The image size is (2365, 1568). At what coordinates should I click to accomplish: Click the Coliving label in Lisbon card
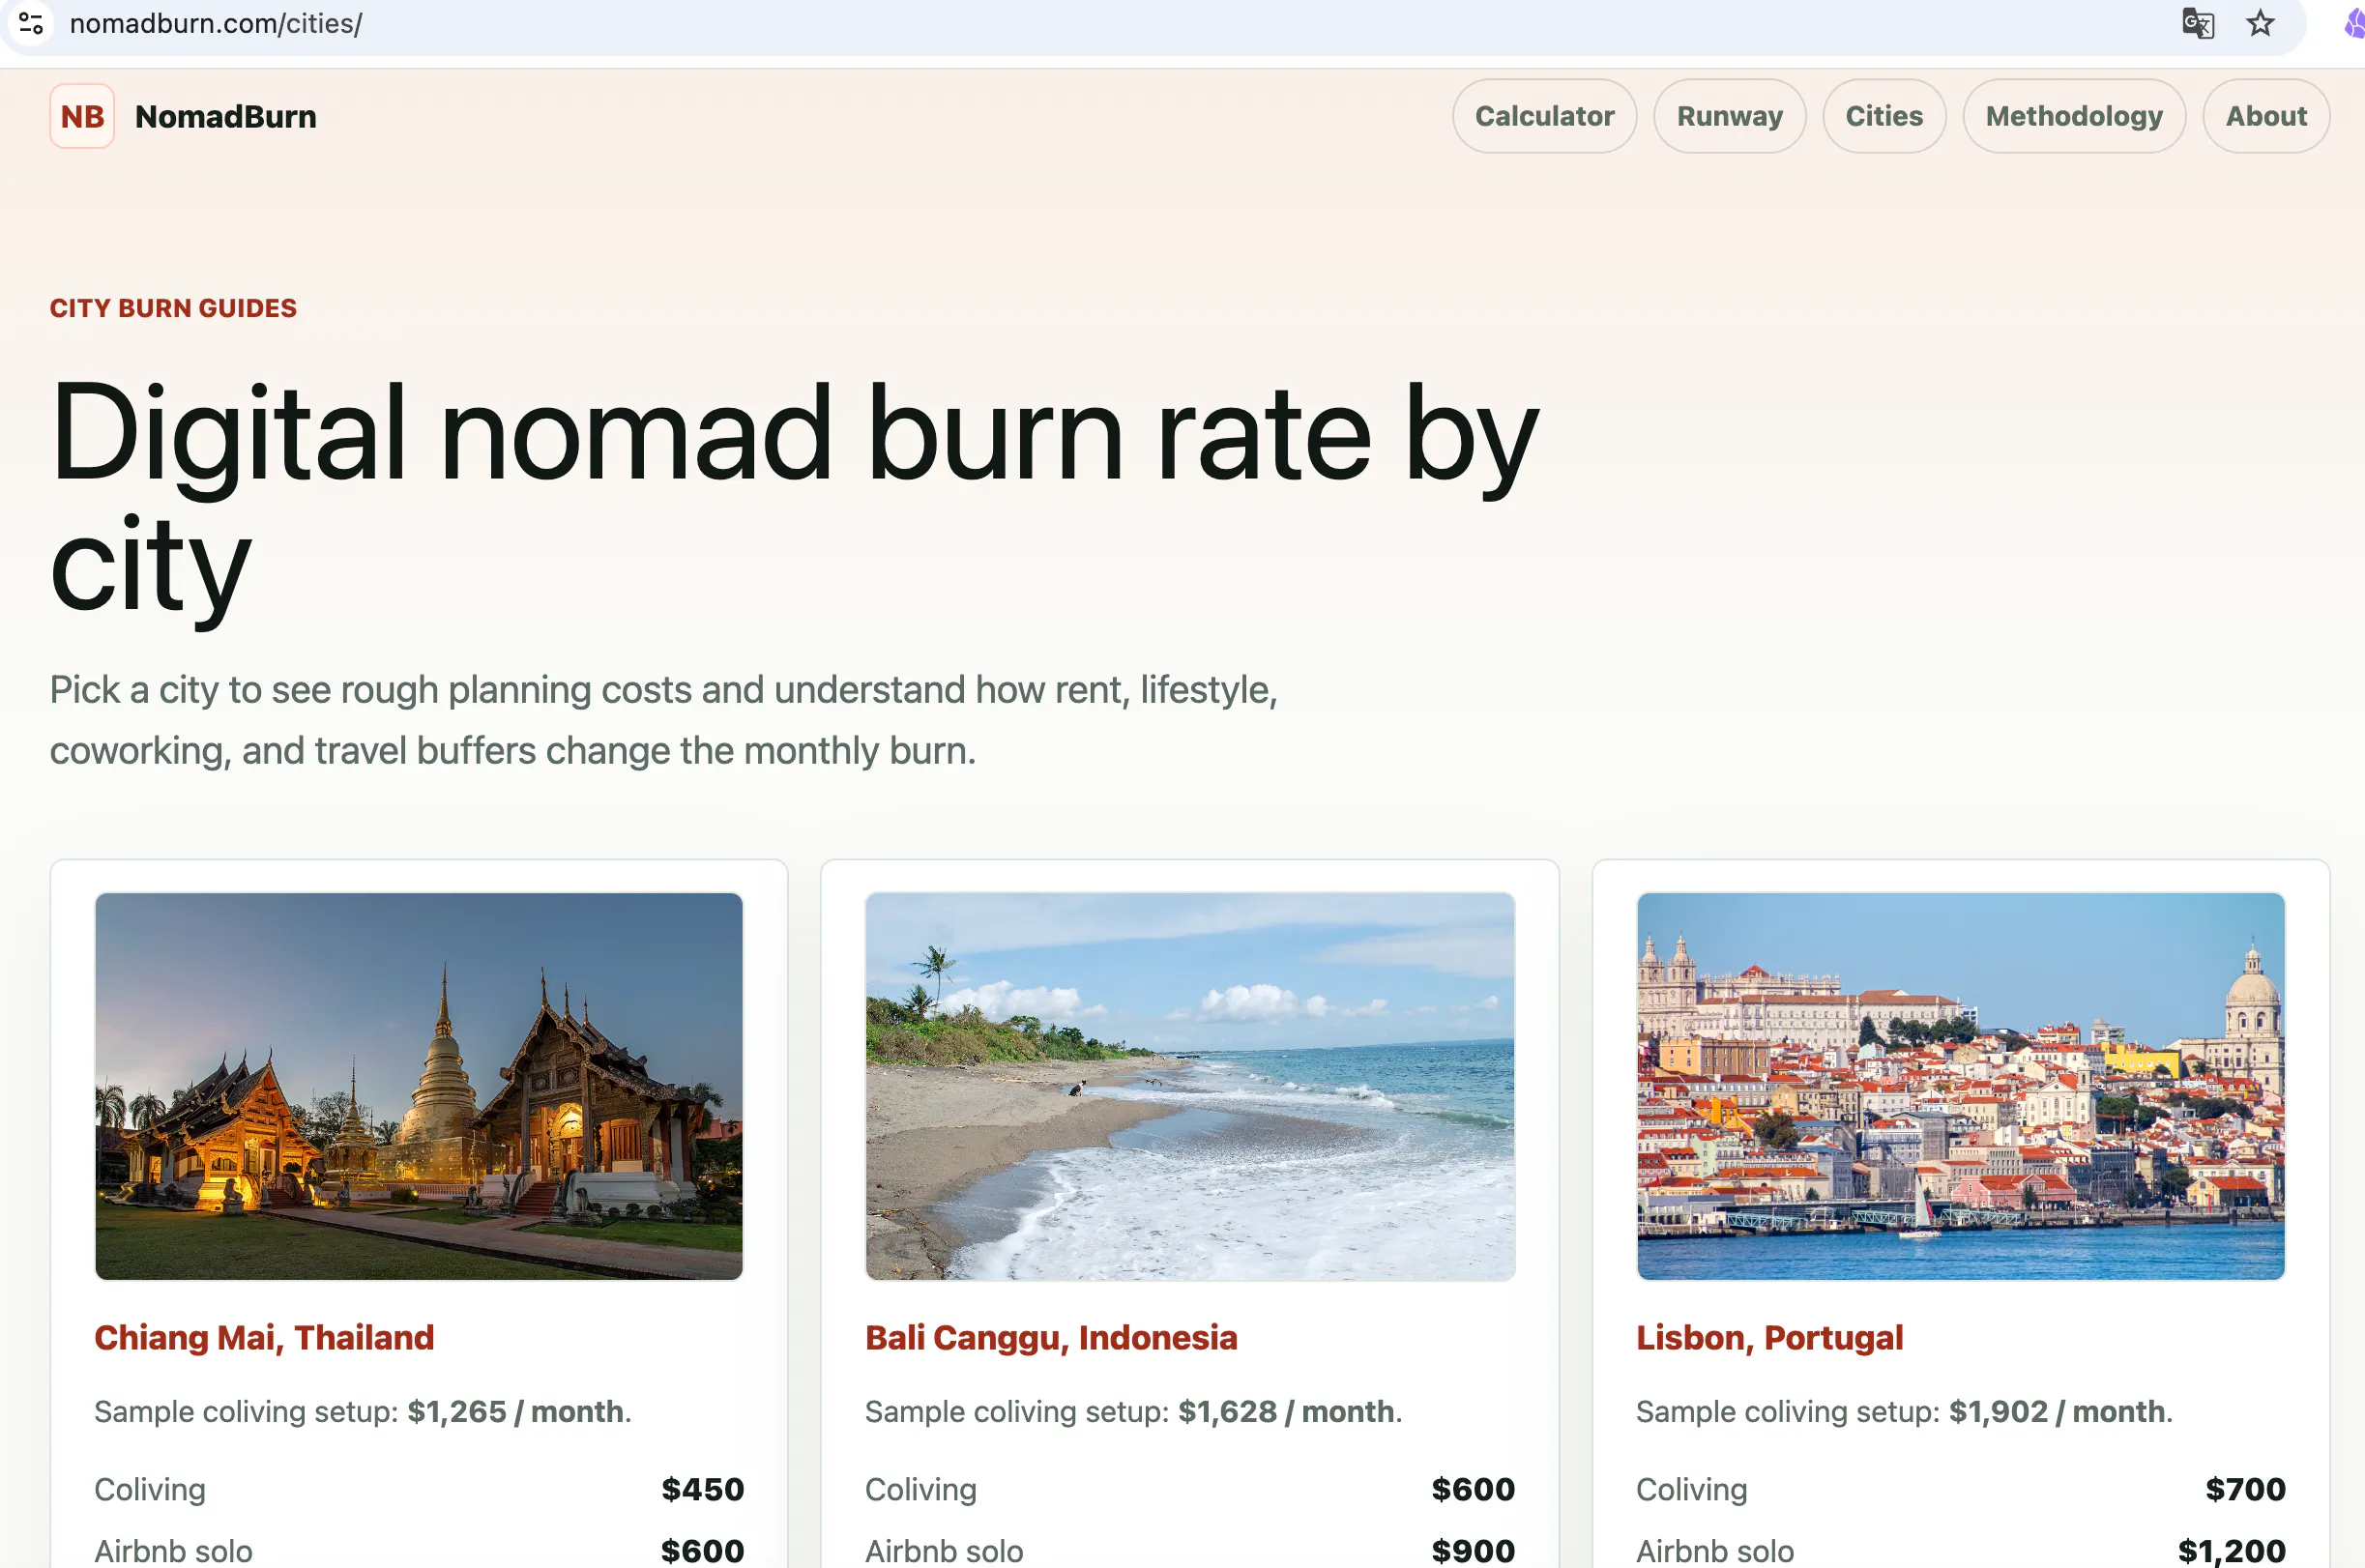pyautogui.click(x=1691, y=1489)
